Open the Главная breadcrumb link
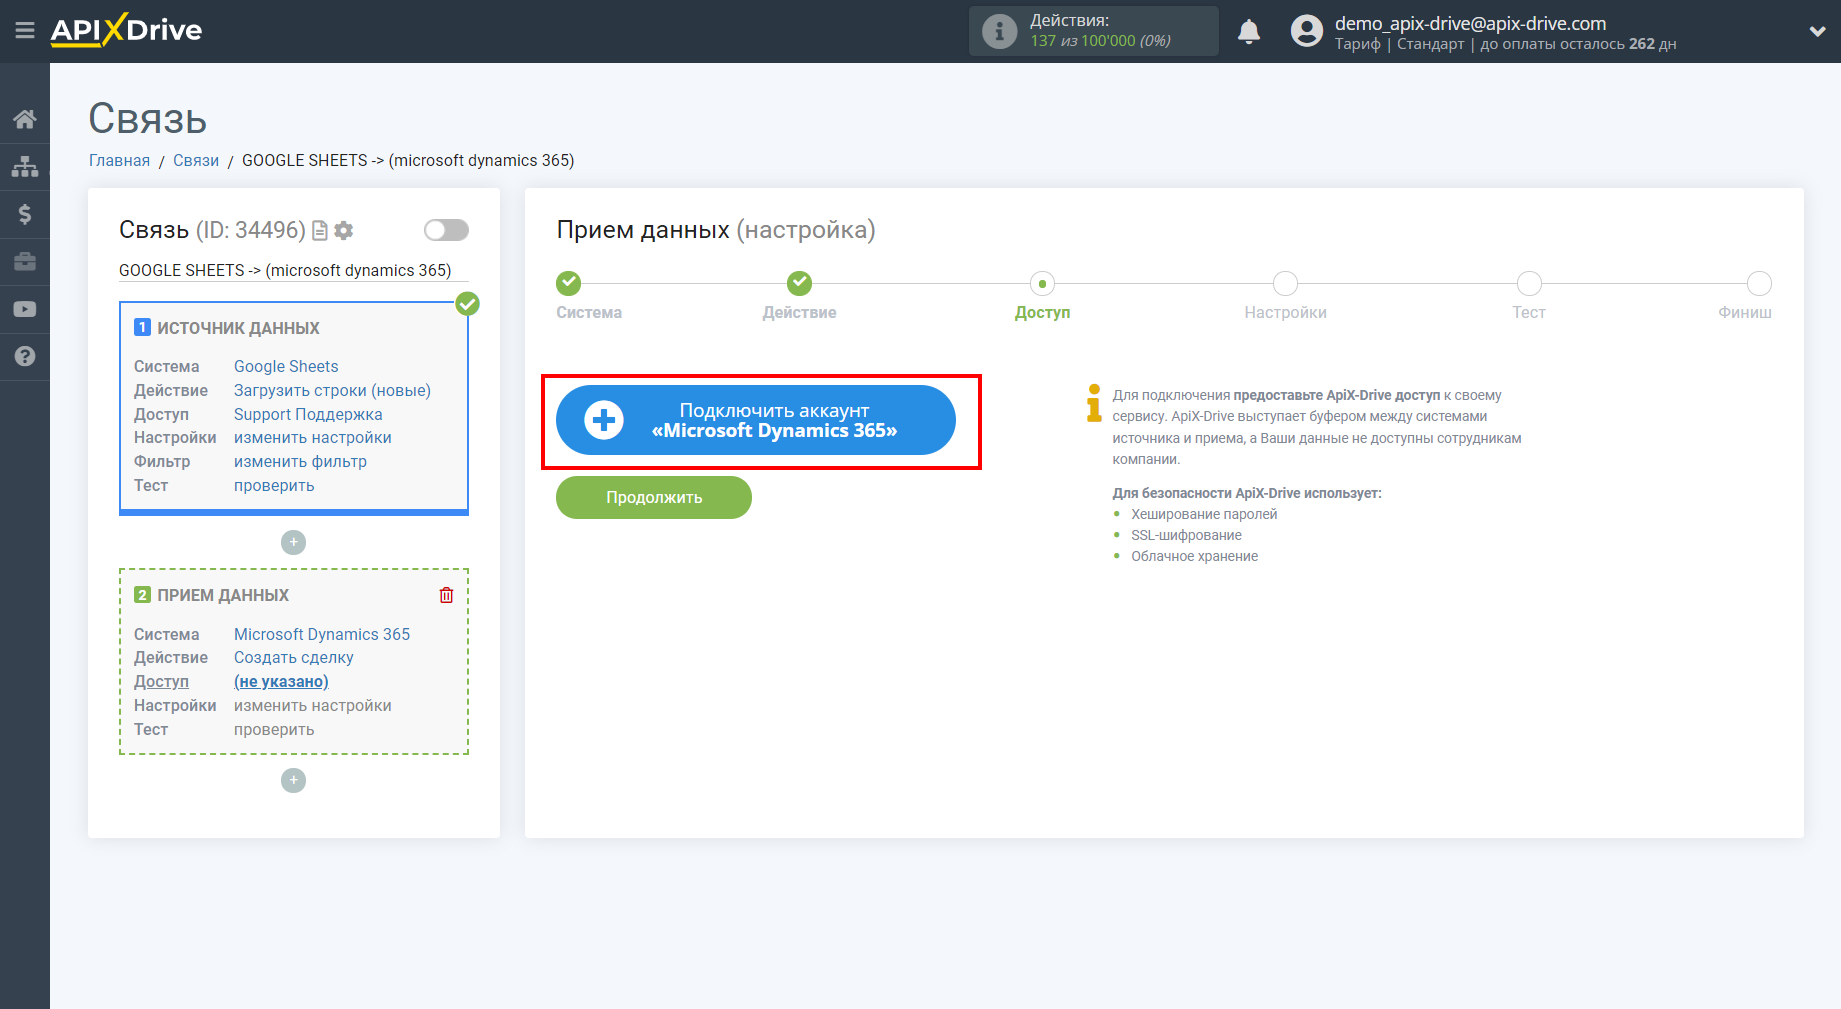The width and height of the screenshot is (1841, 1009). click(119, 160)
